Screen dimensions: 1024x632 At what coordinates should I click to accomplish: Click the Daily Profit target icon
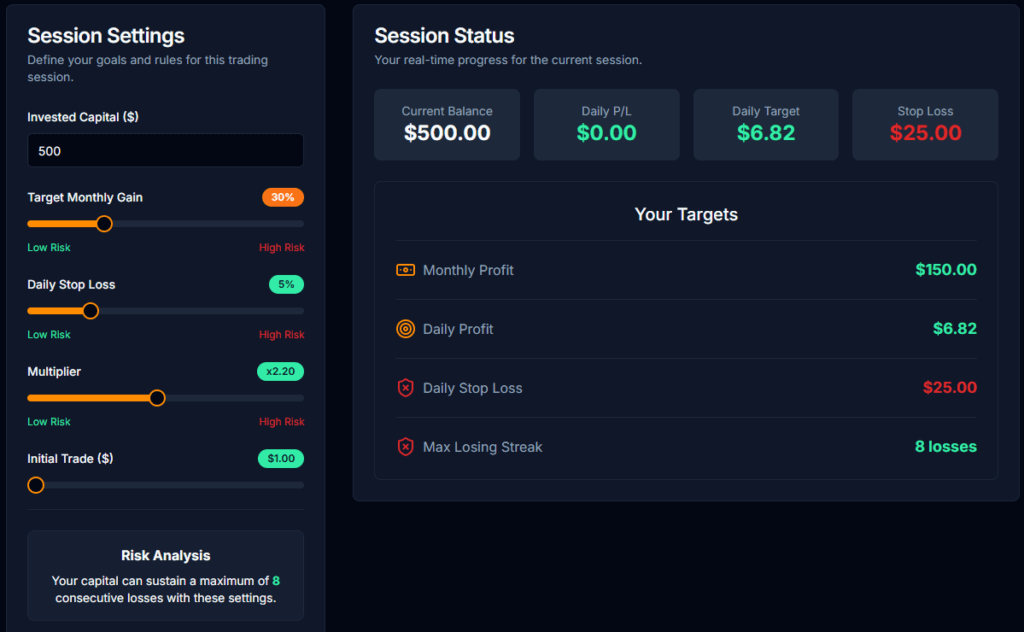point(406,329)
